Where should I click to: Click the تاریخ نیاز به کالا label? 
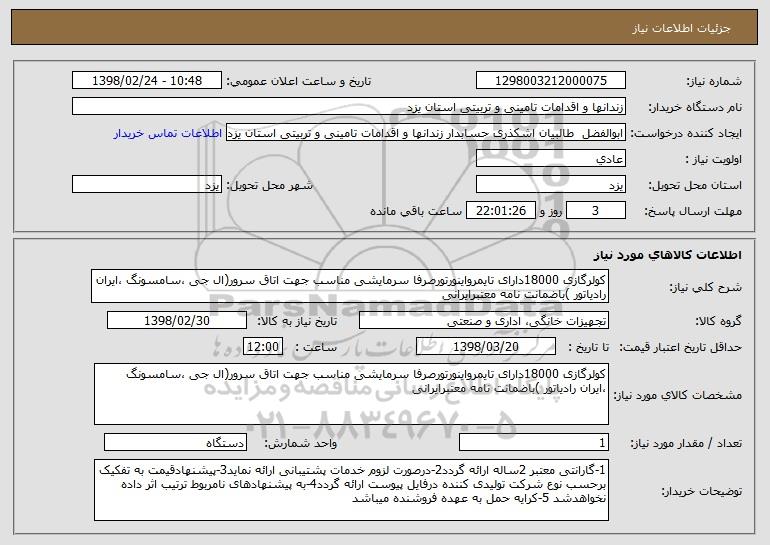pos(297,322)
